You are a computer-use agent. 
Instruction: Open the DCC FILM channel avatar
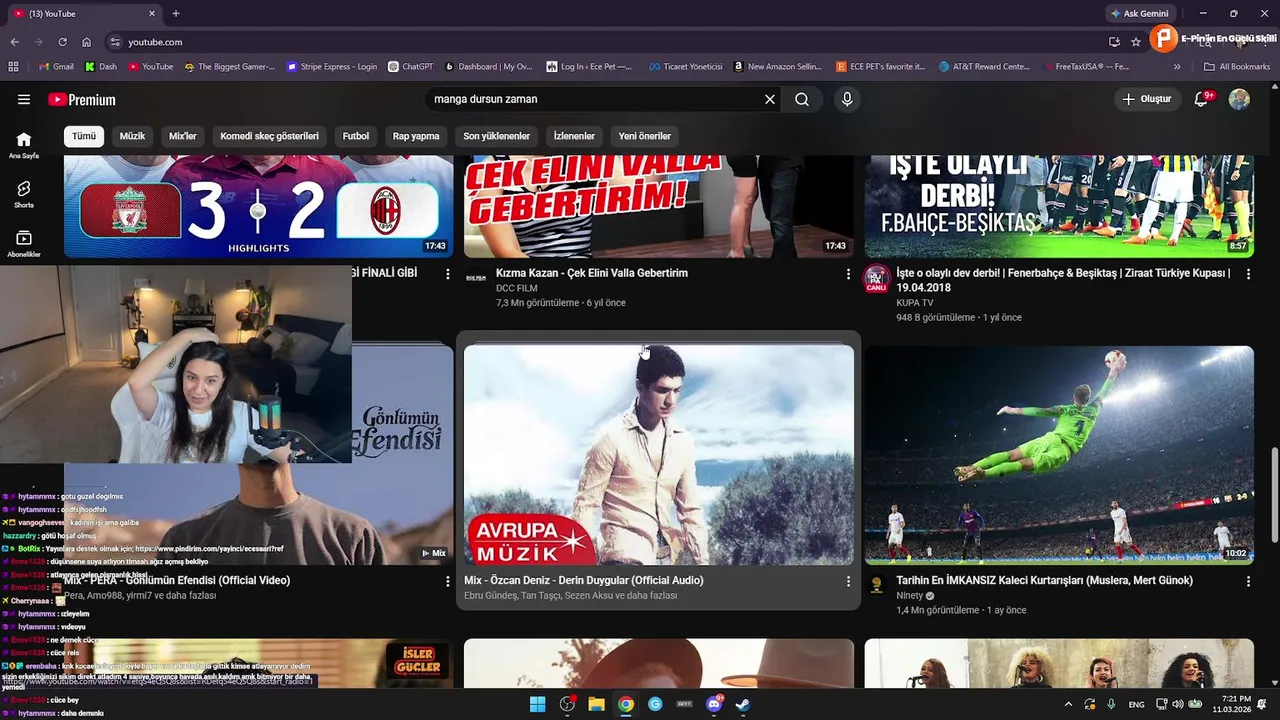pos(476,278)
